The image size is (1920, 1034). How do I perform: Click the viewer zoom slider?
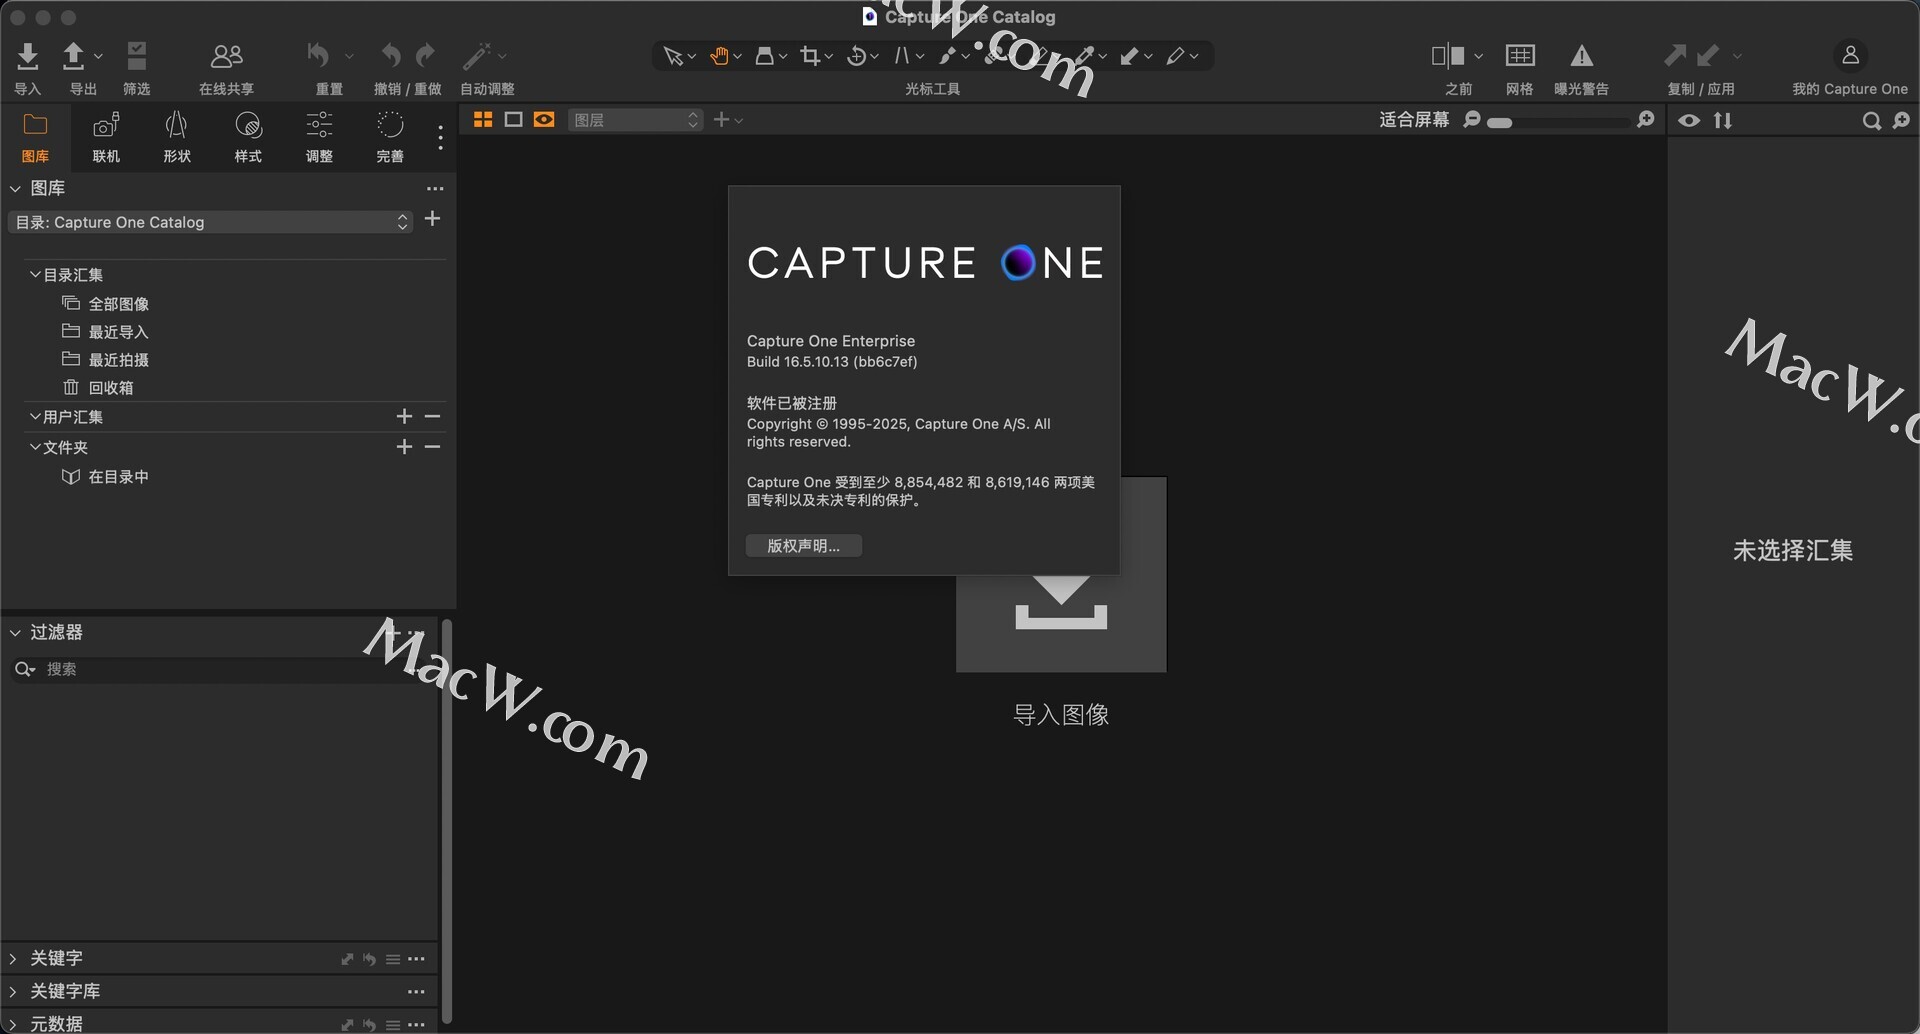tap(1558, 122)
